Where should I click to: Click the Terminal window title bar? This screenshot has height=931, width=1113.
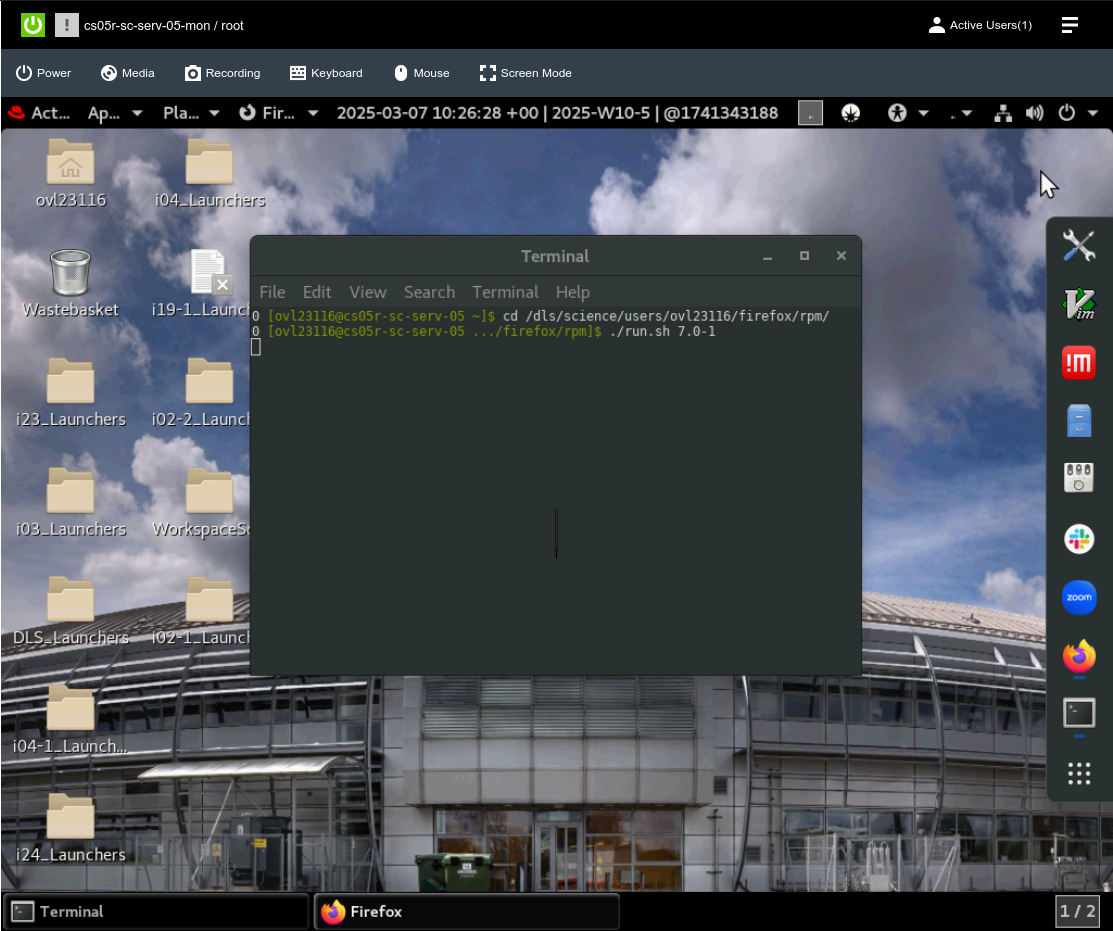coord(555,256)
